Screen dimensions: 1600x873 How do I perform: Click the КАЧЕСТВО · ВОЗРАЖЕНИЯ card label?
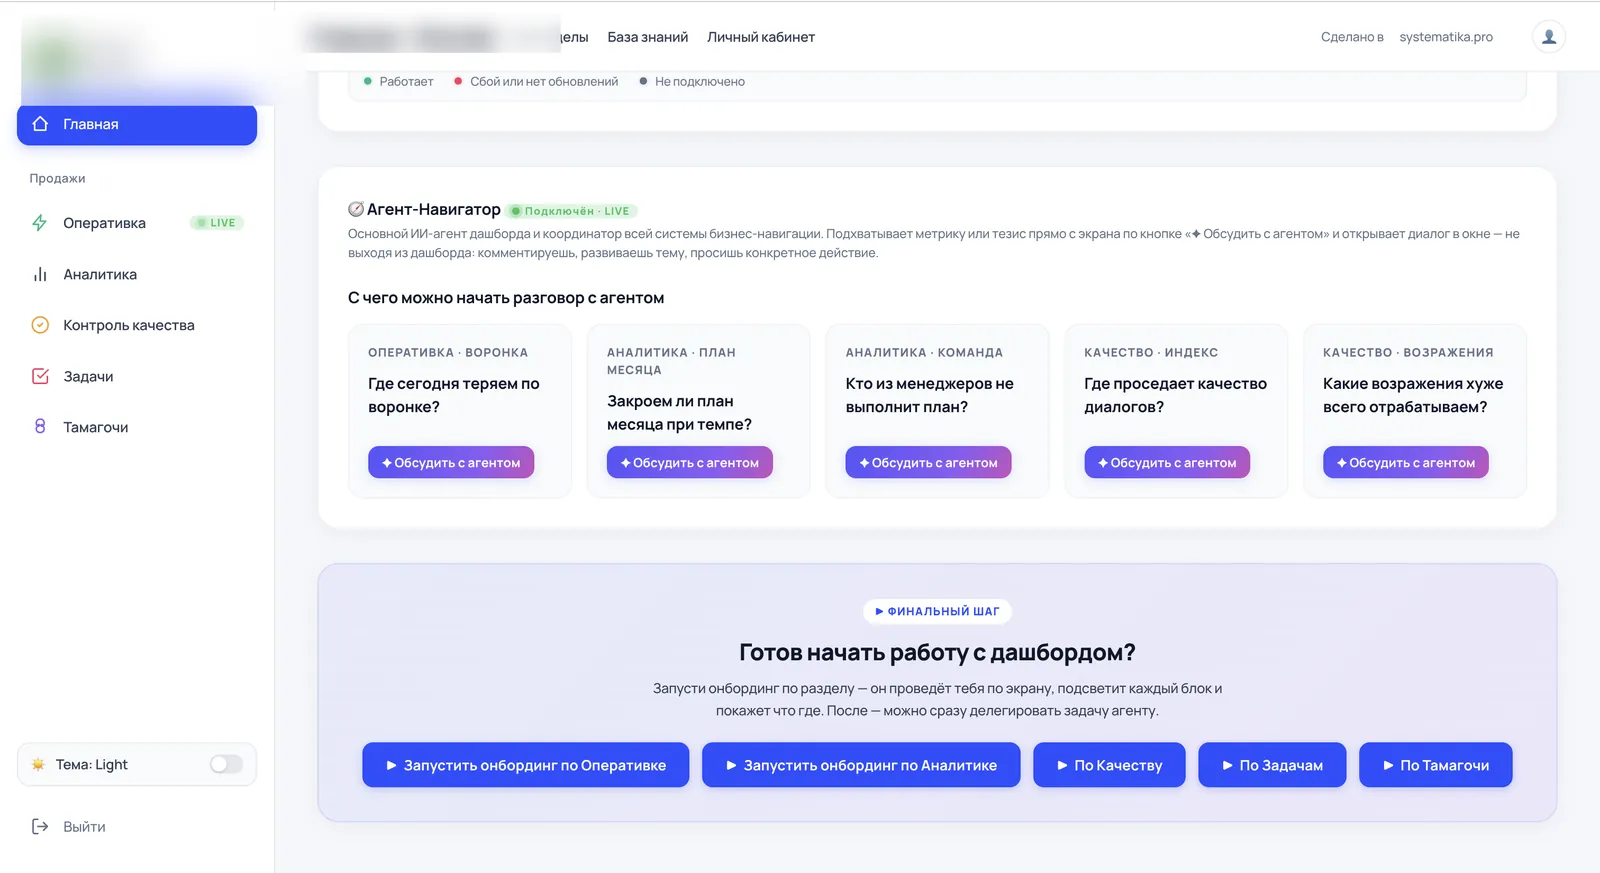1408,352
